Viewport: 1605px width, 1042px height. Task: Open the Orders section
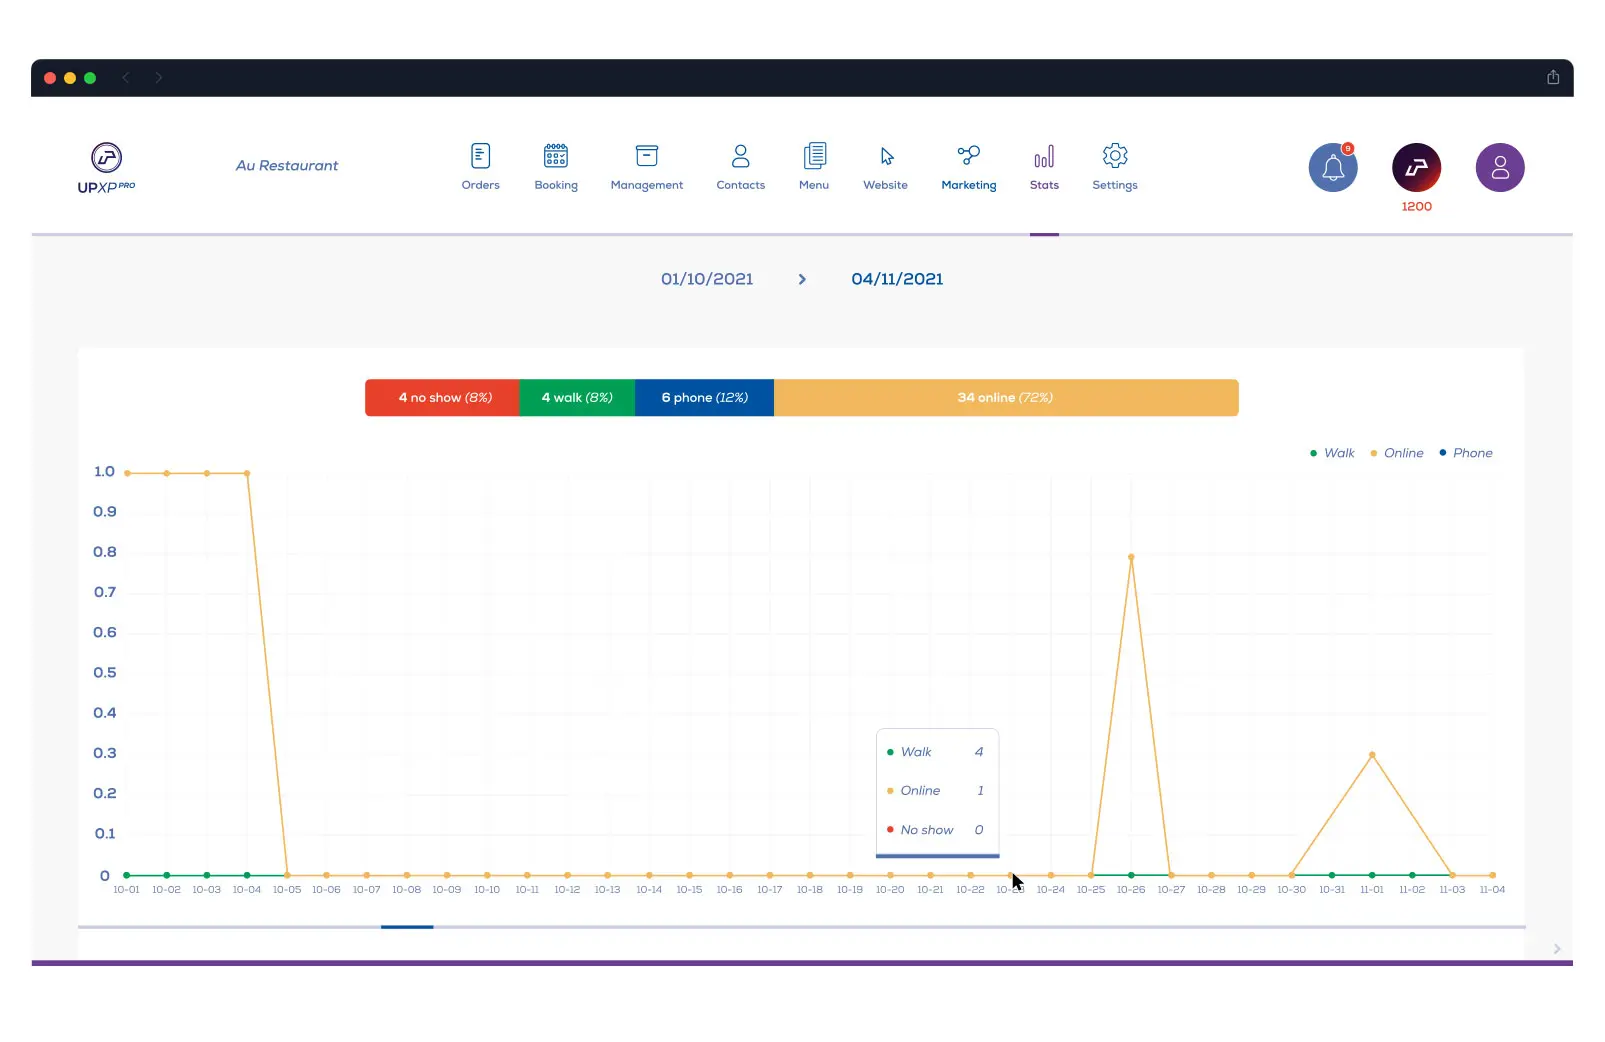pos(481,165)
